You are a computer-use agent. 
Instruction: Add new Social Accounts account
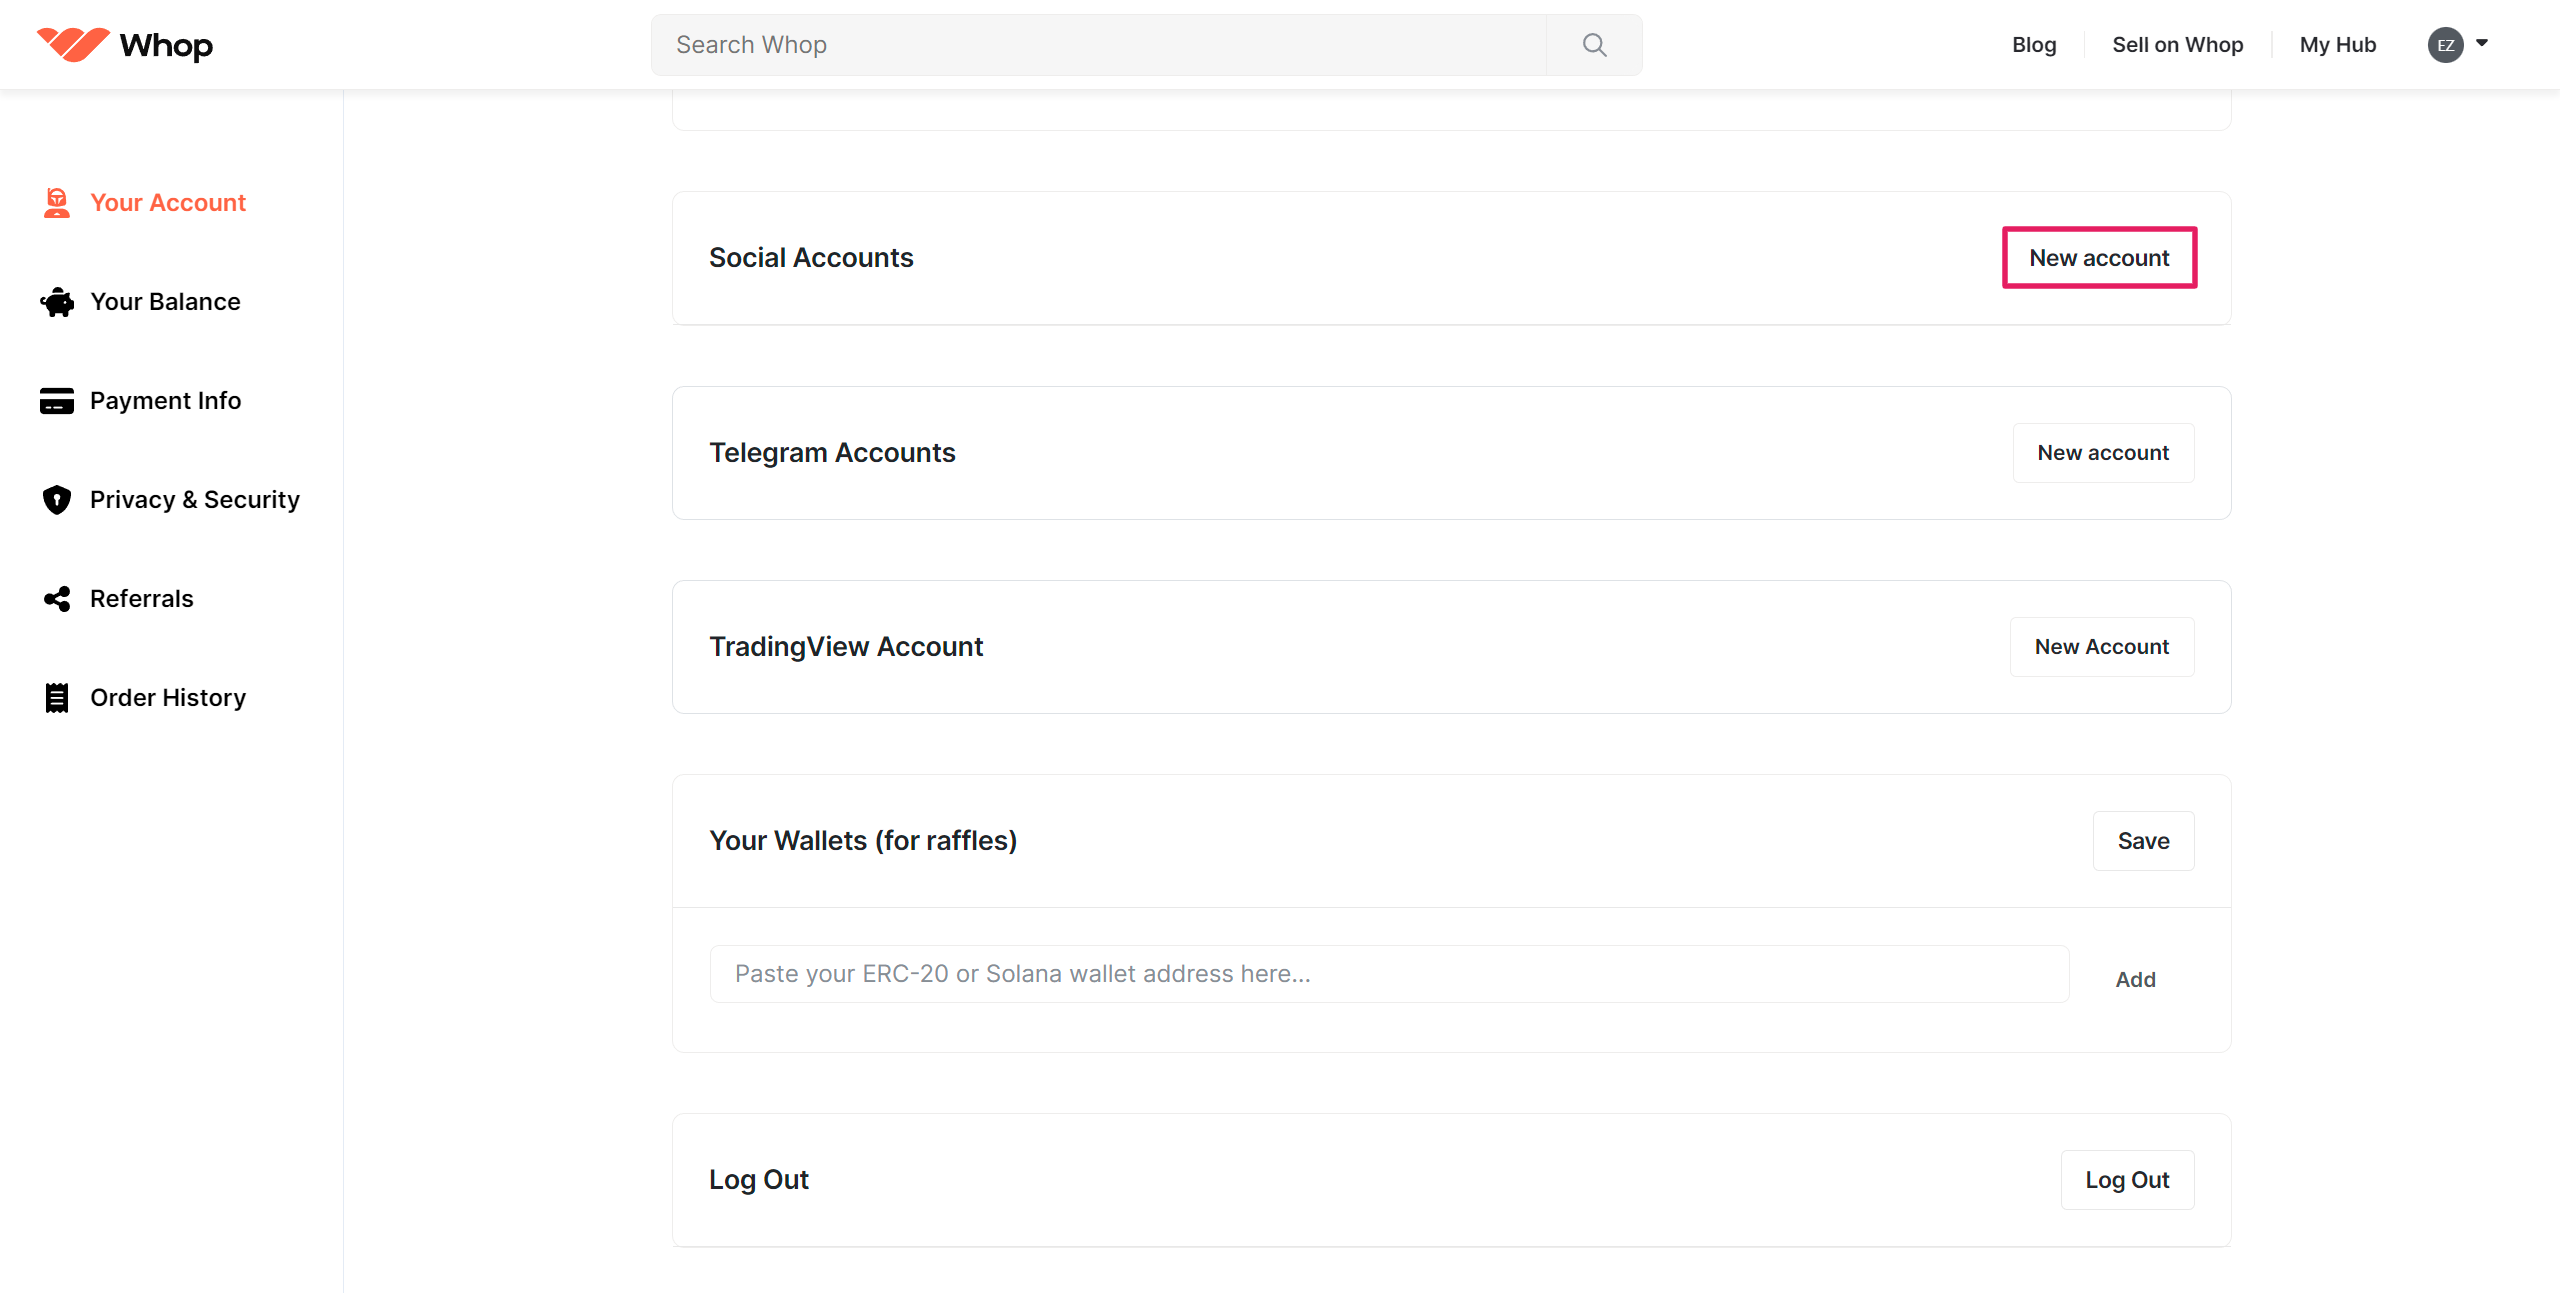2099,258
